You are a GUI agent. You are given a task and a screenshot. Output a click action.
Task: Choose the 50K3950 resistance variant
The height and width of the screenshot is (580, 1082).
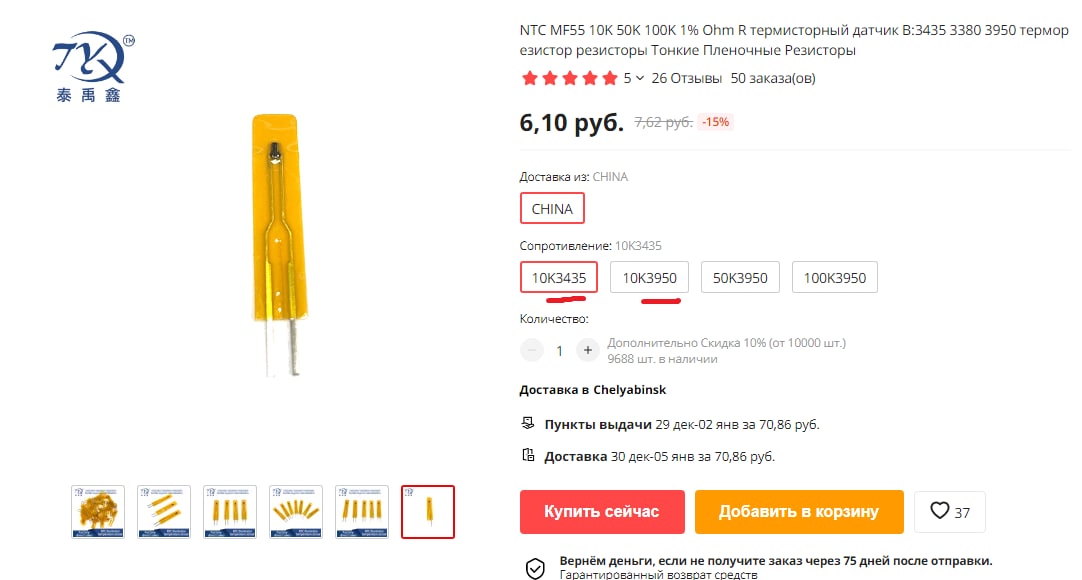tap(740, 277)
